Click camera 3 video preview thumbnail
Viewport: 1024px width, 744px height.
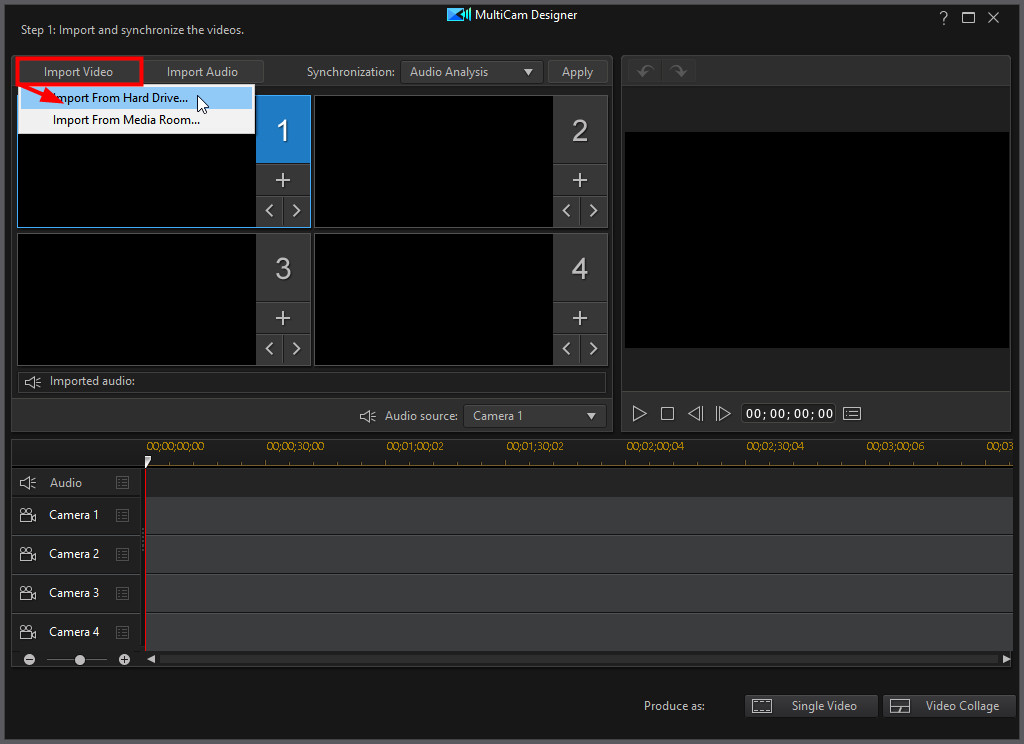(x=137, y=300)
